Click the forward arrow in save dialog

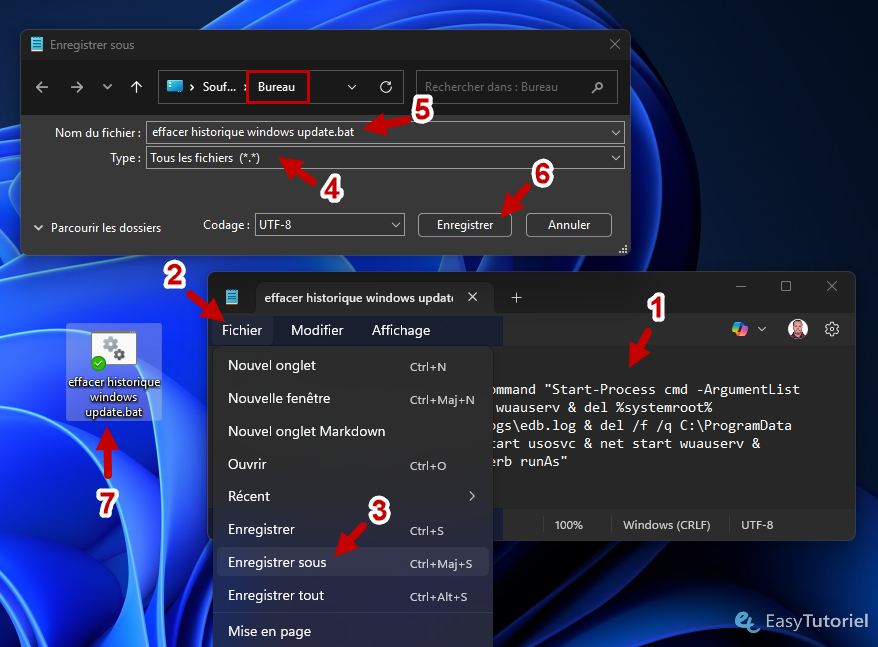point(76,87)
